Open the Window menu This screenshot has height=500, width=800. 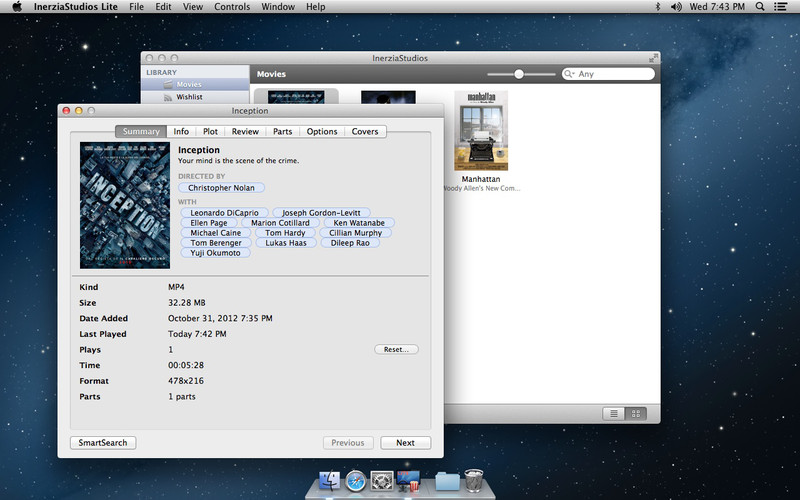coord(278,7)
